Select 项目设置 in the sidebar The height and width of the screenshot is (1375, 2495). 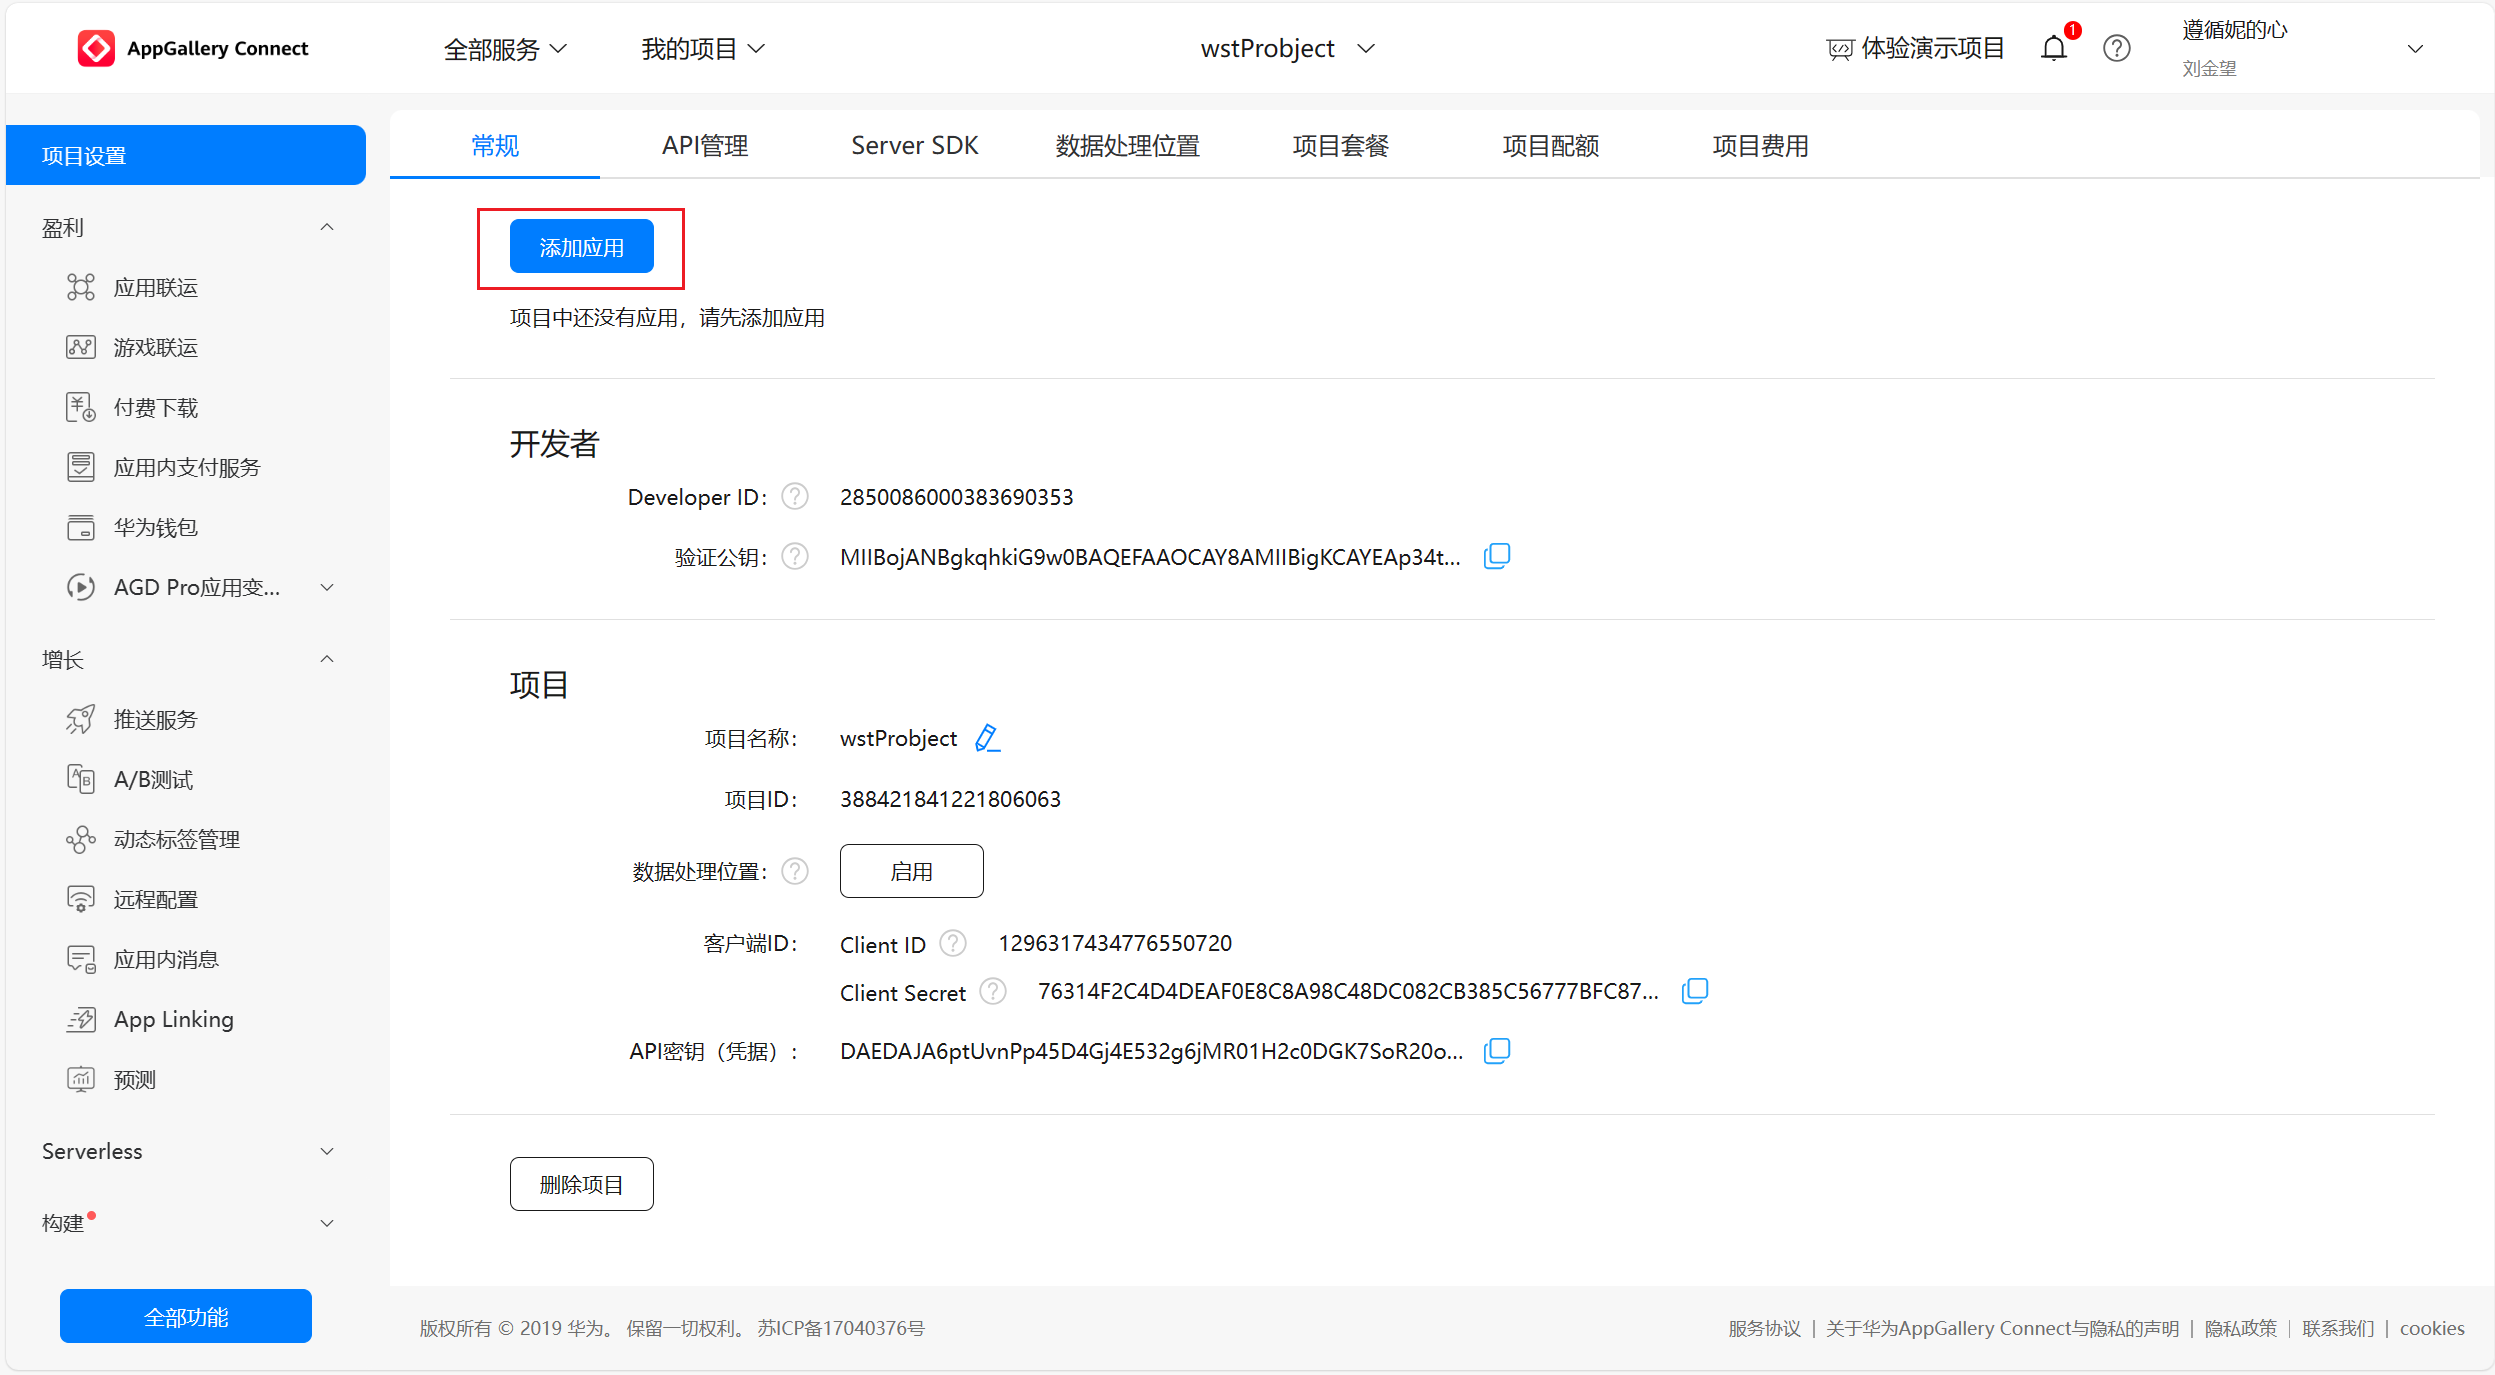point(186,155)
